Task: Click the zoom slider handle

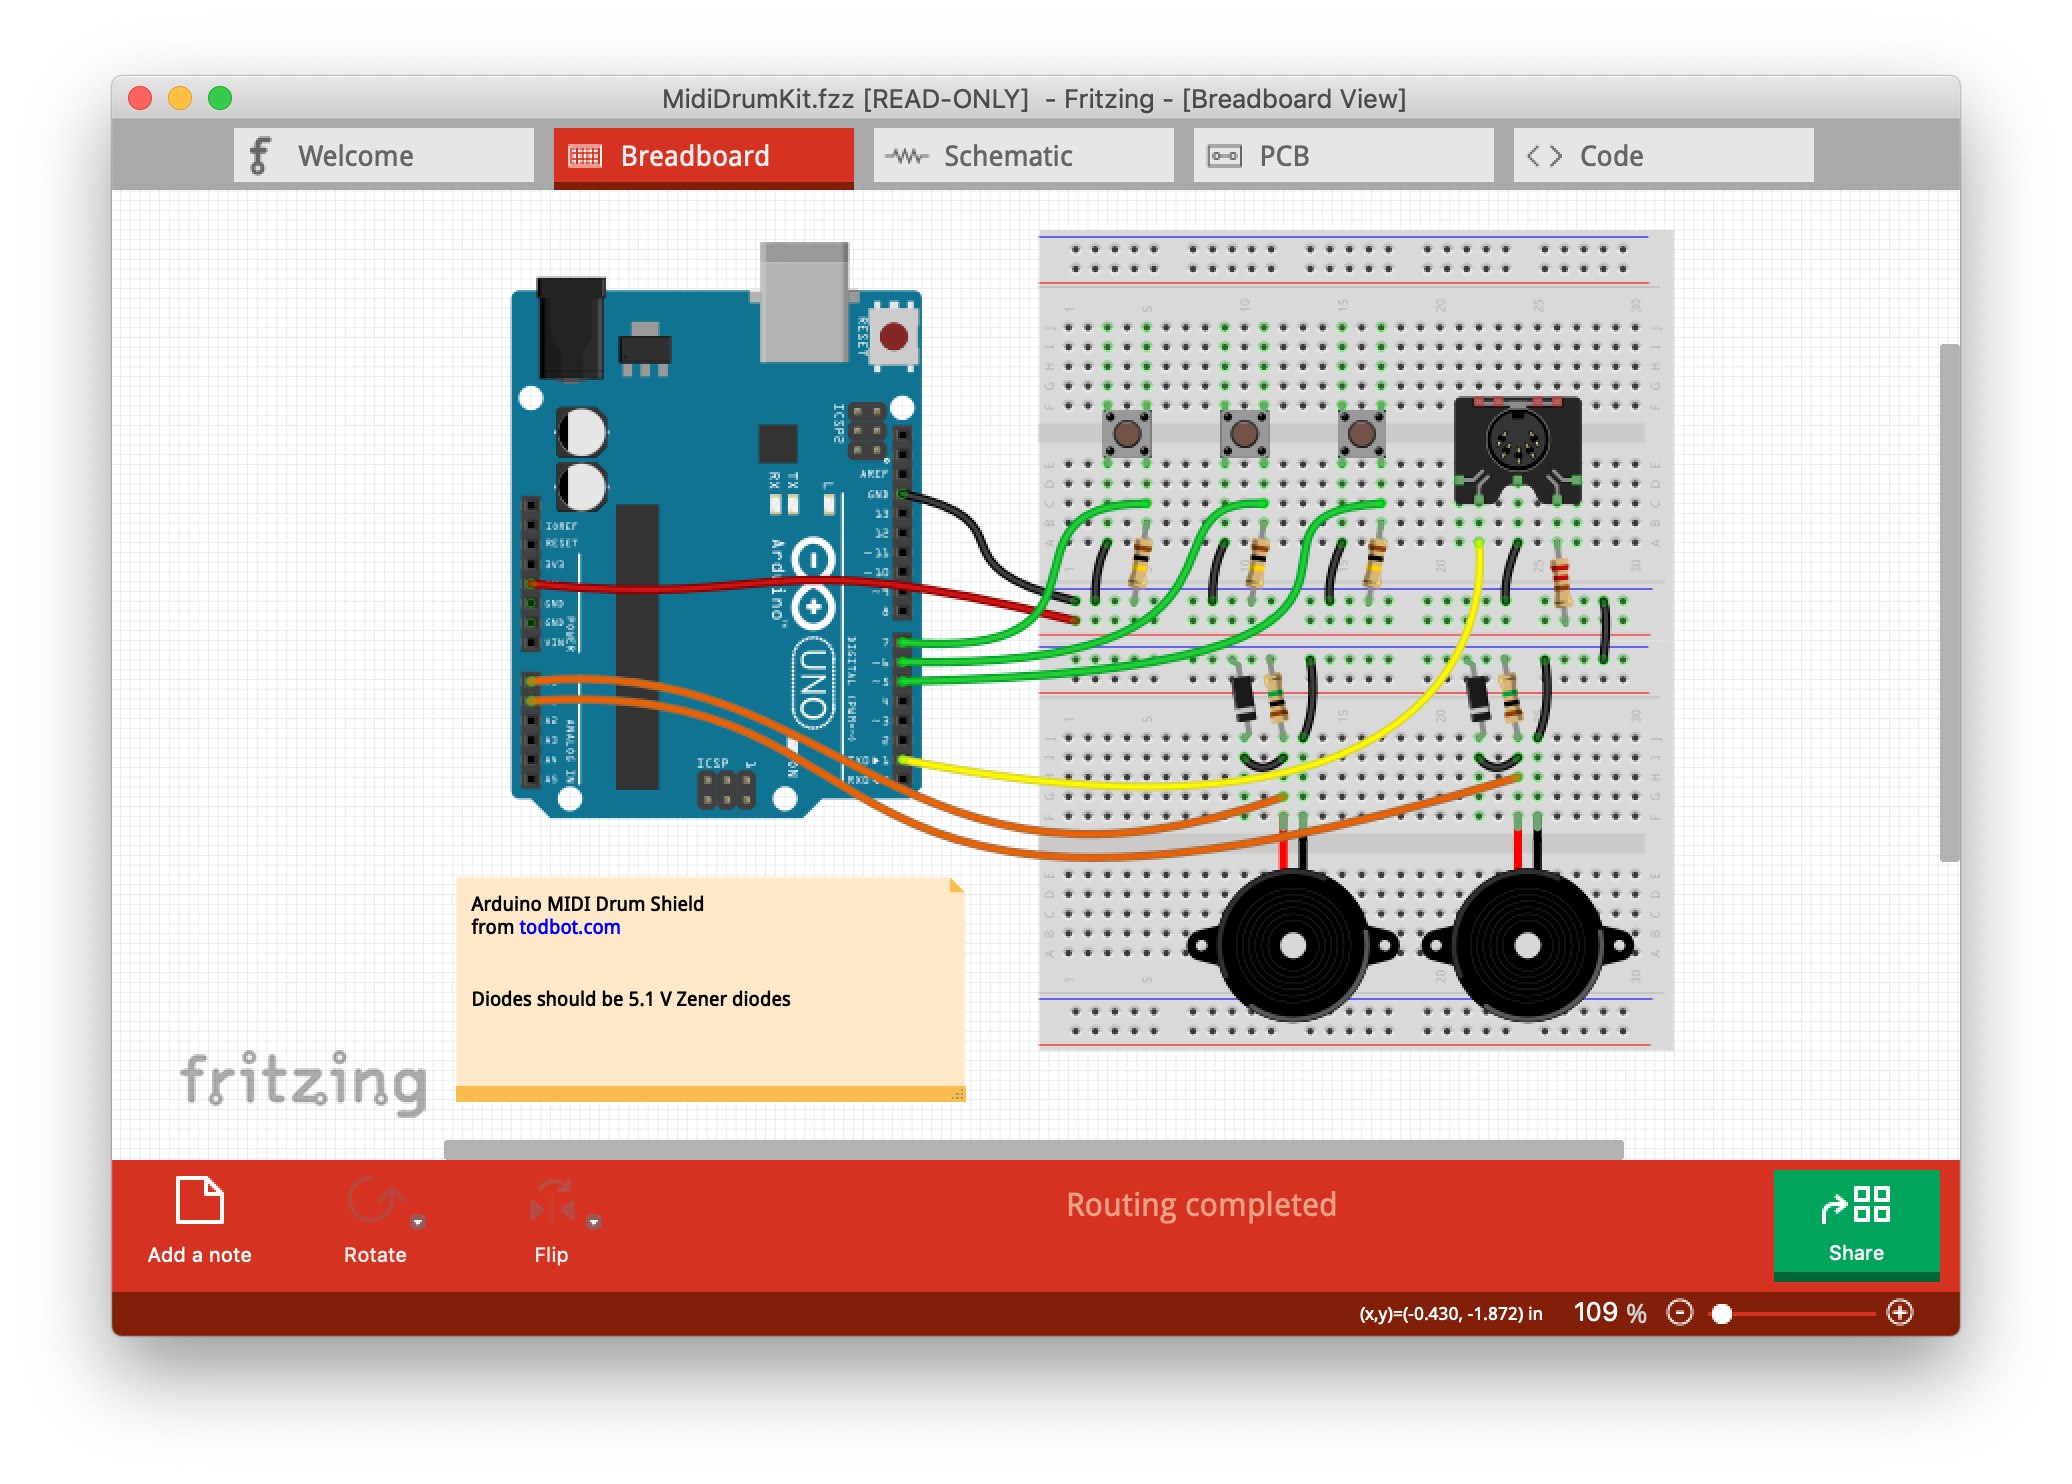Action: [x=1722, y=1314]
